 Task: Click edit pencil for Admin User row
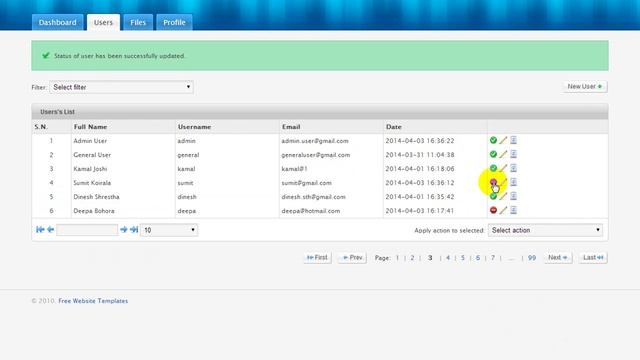point(503,140)
